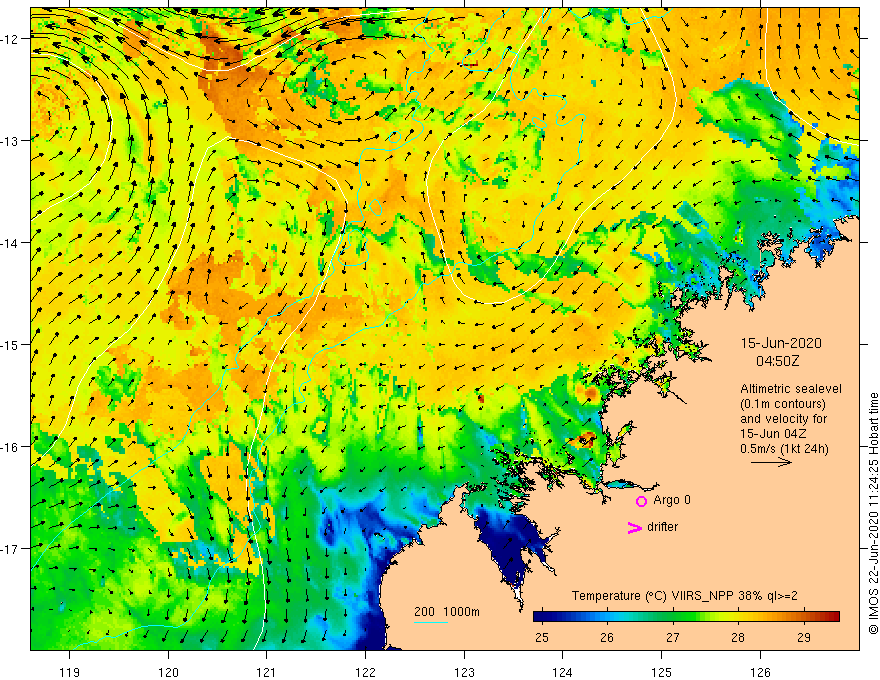Click the longitude 125 axis label

[662, 672]
